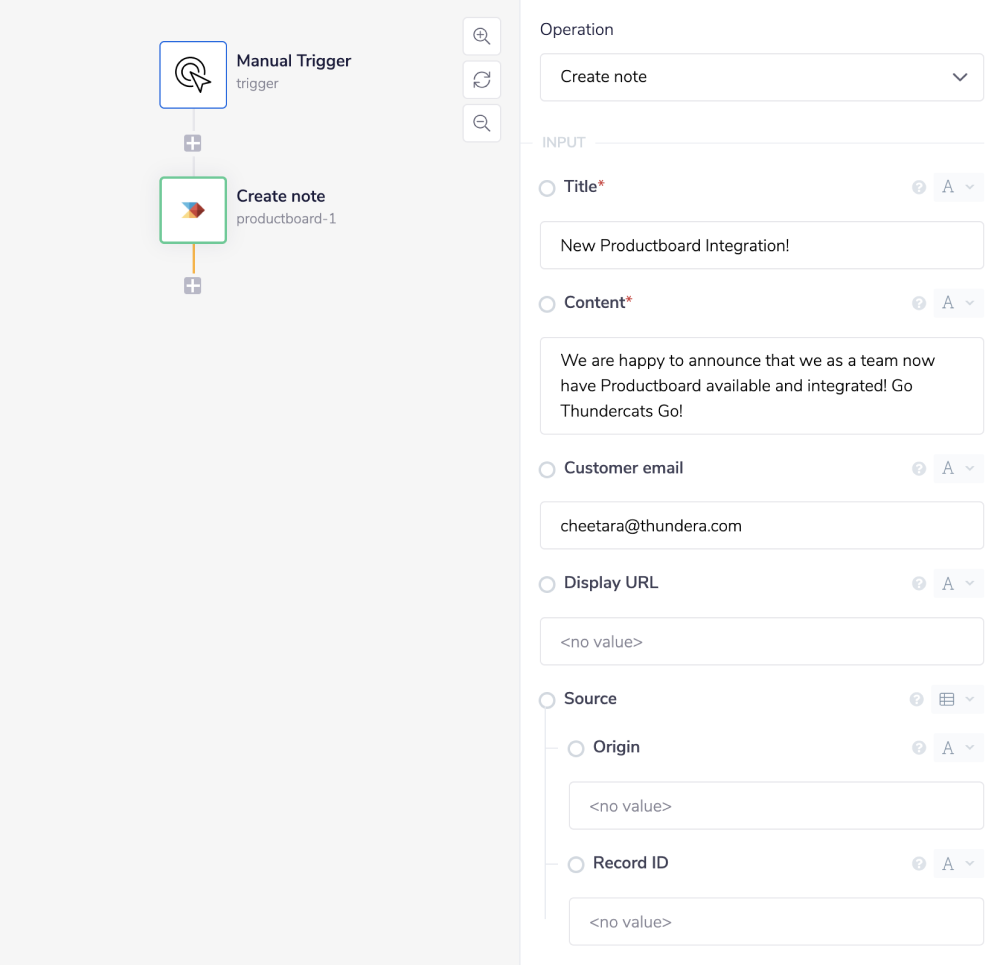Click the plus button below Manual Trigger node
The width and height of the screenshot is (1000, 965).
[192, 143]
